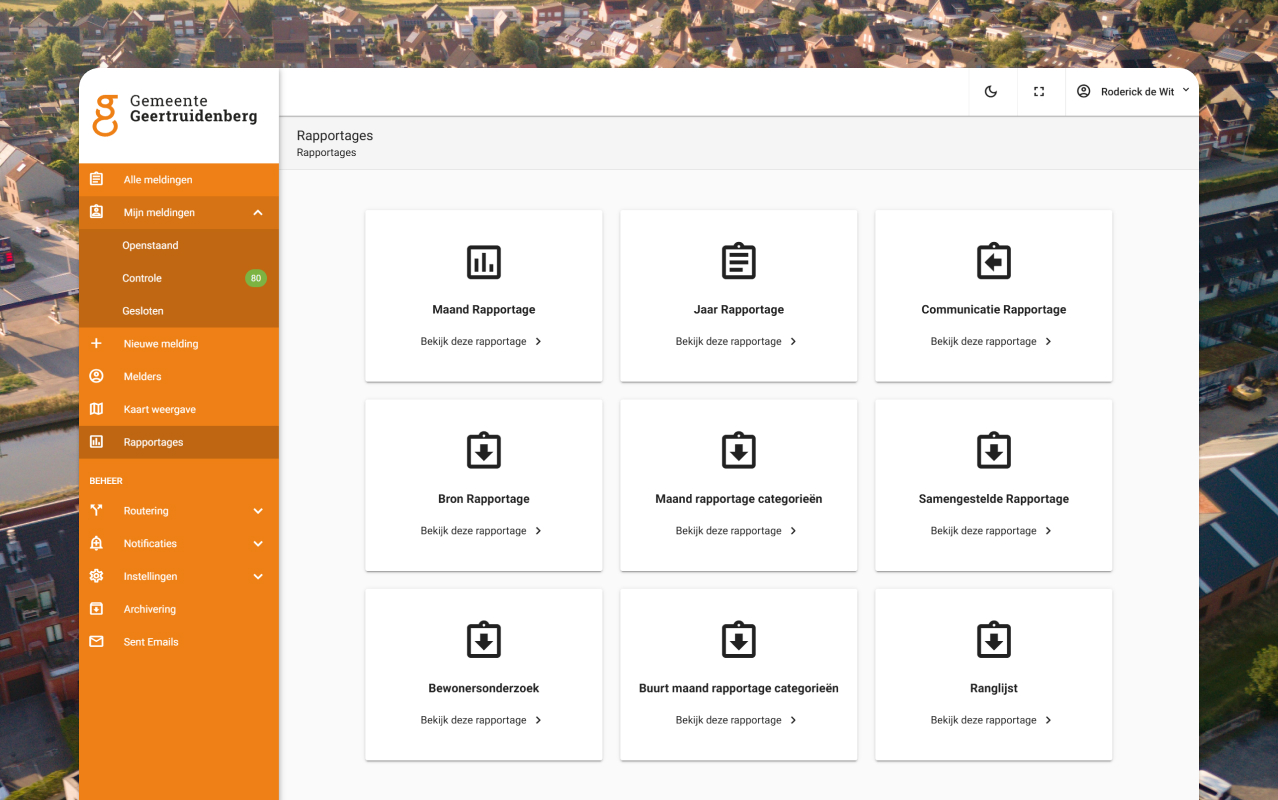Viewport: 1278px width, 800px height.
Task: Toggle dark mode with the moon icon
Action: tap(991, 91)
